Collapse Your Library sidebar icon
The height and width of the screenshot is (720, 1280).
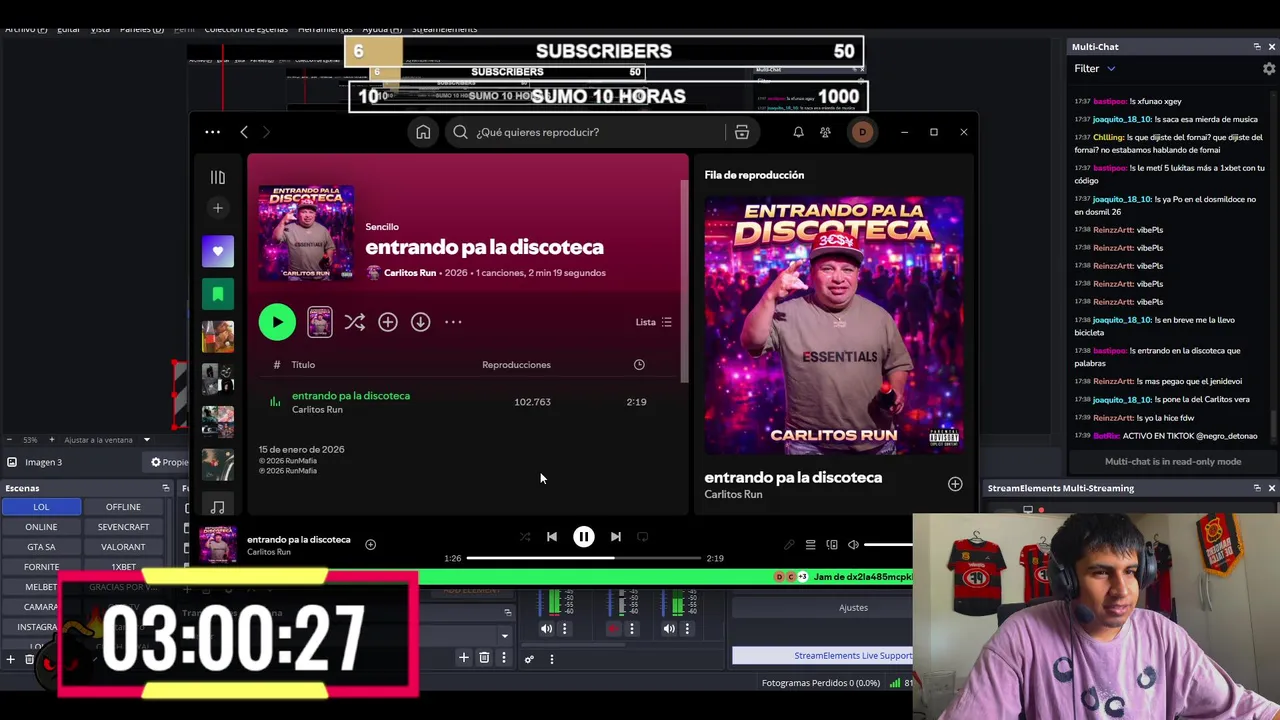pyautogui.click(x=217, y=177)
